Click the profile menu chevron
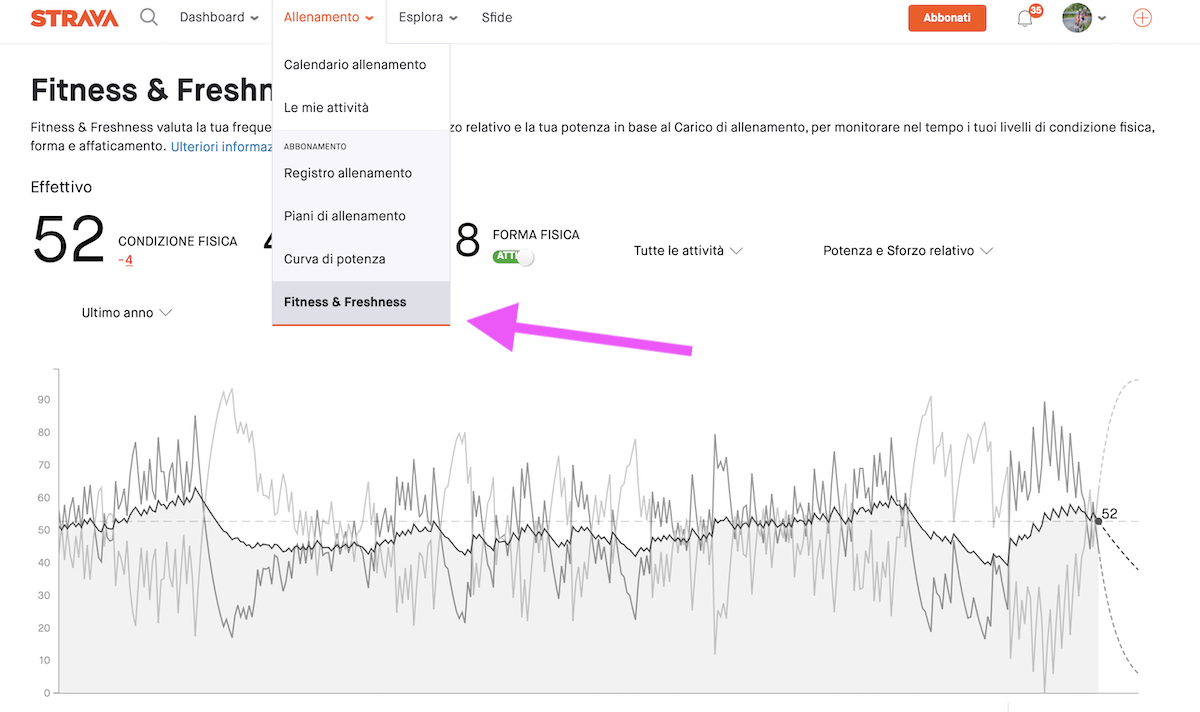Screen dimensions: 1200x712 pos(1102,18)
